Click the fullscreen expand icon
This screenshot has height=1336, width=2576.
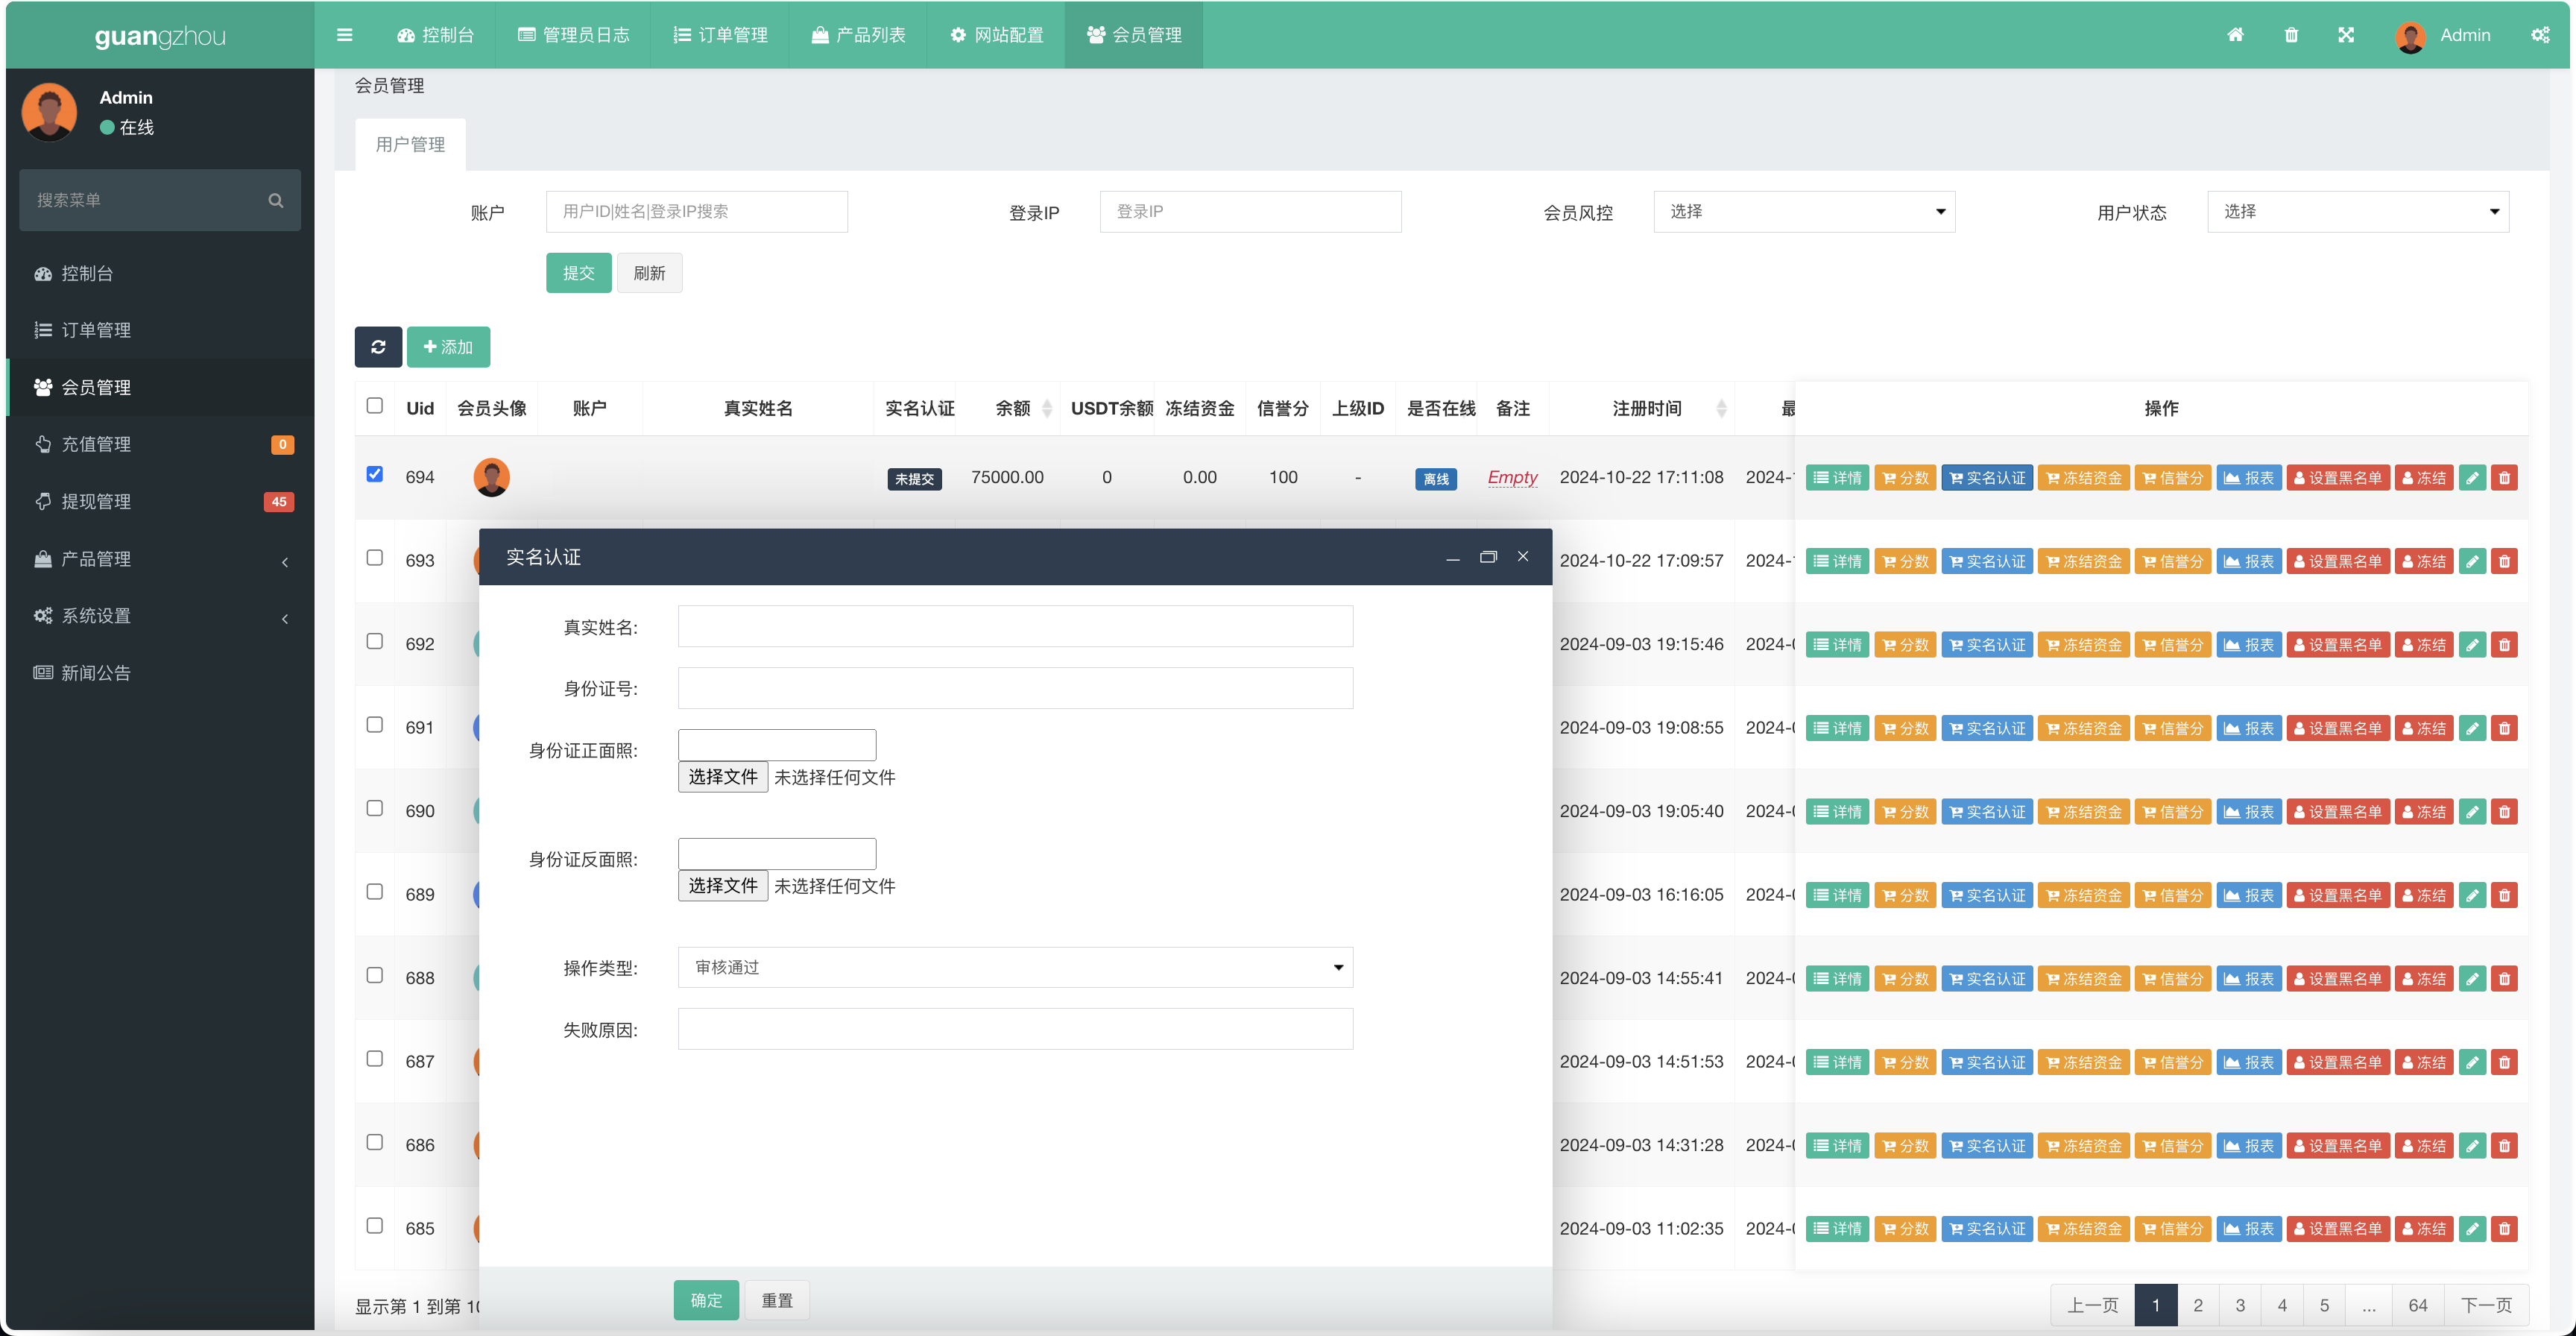2346,35
